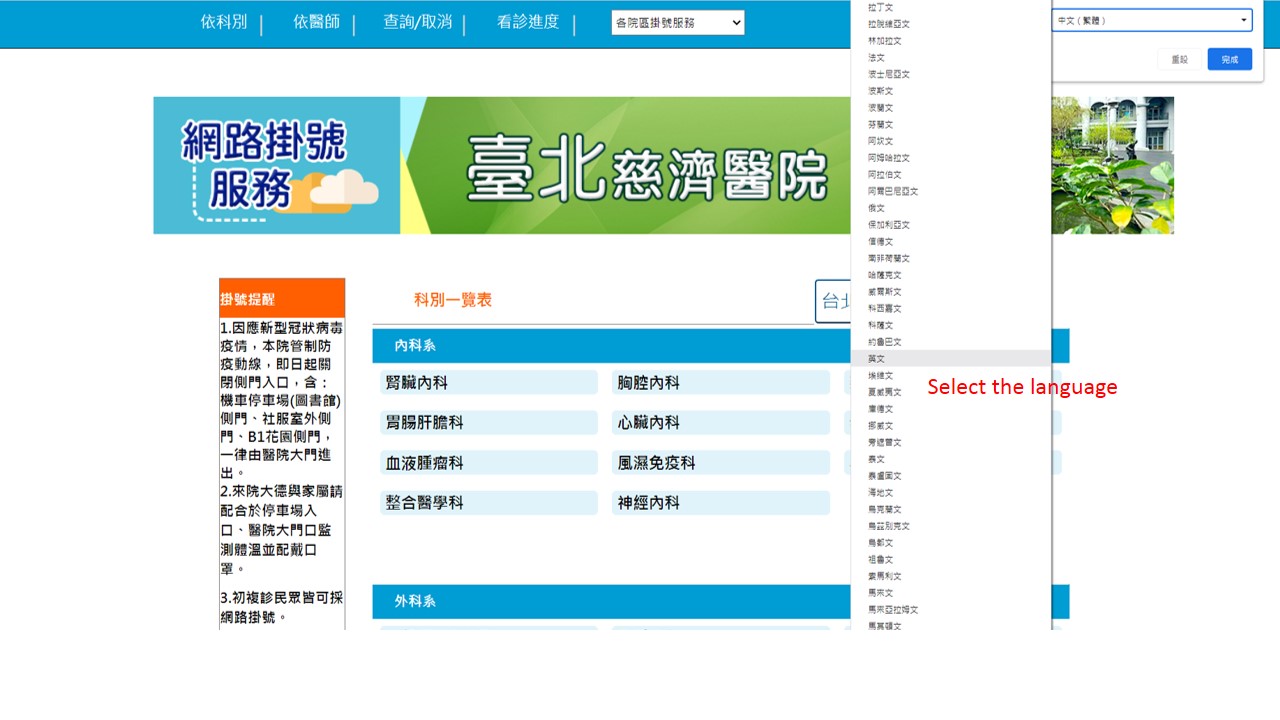
Task: Open the 依科別 navigation tab
Action: 224,22
